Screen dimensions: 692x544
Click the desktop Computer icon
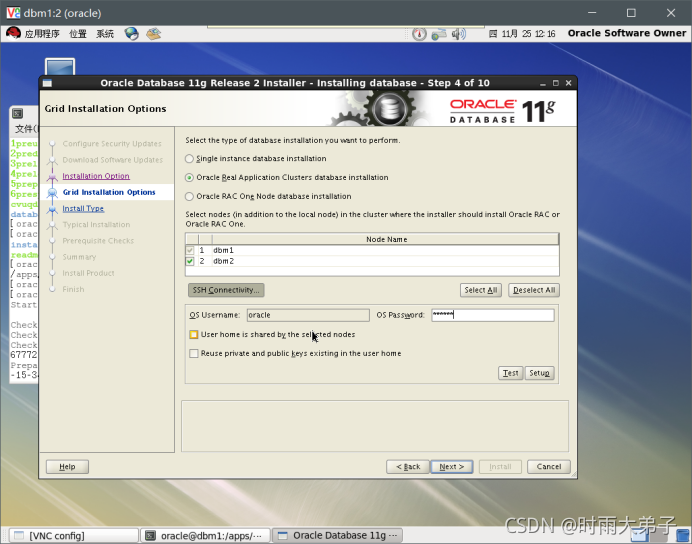pyautogui.click(x=60, y=66)
